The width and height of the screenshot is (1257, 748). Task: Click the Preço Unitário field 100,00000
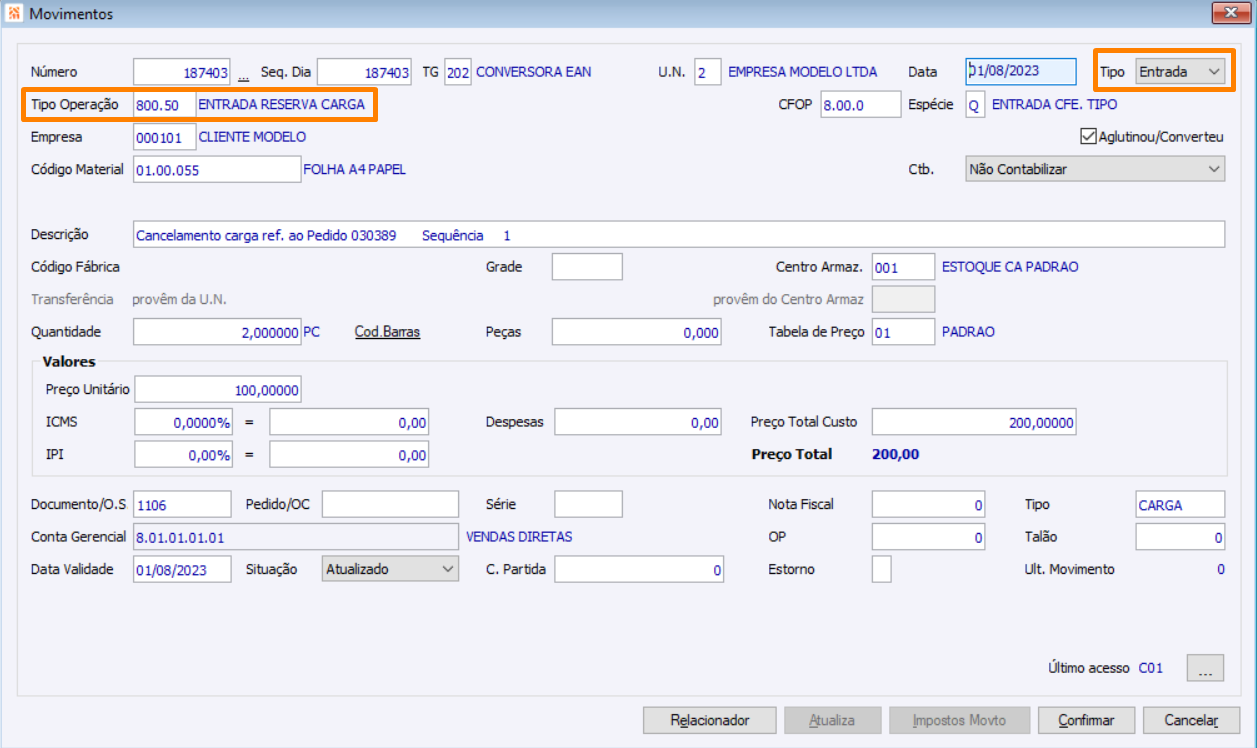(x=217, y=389)
